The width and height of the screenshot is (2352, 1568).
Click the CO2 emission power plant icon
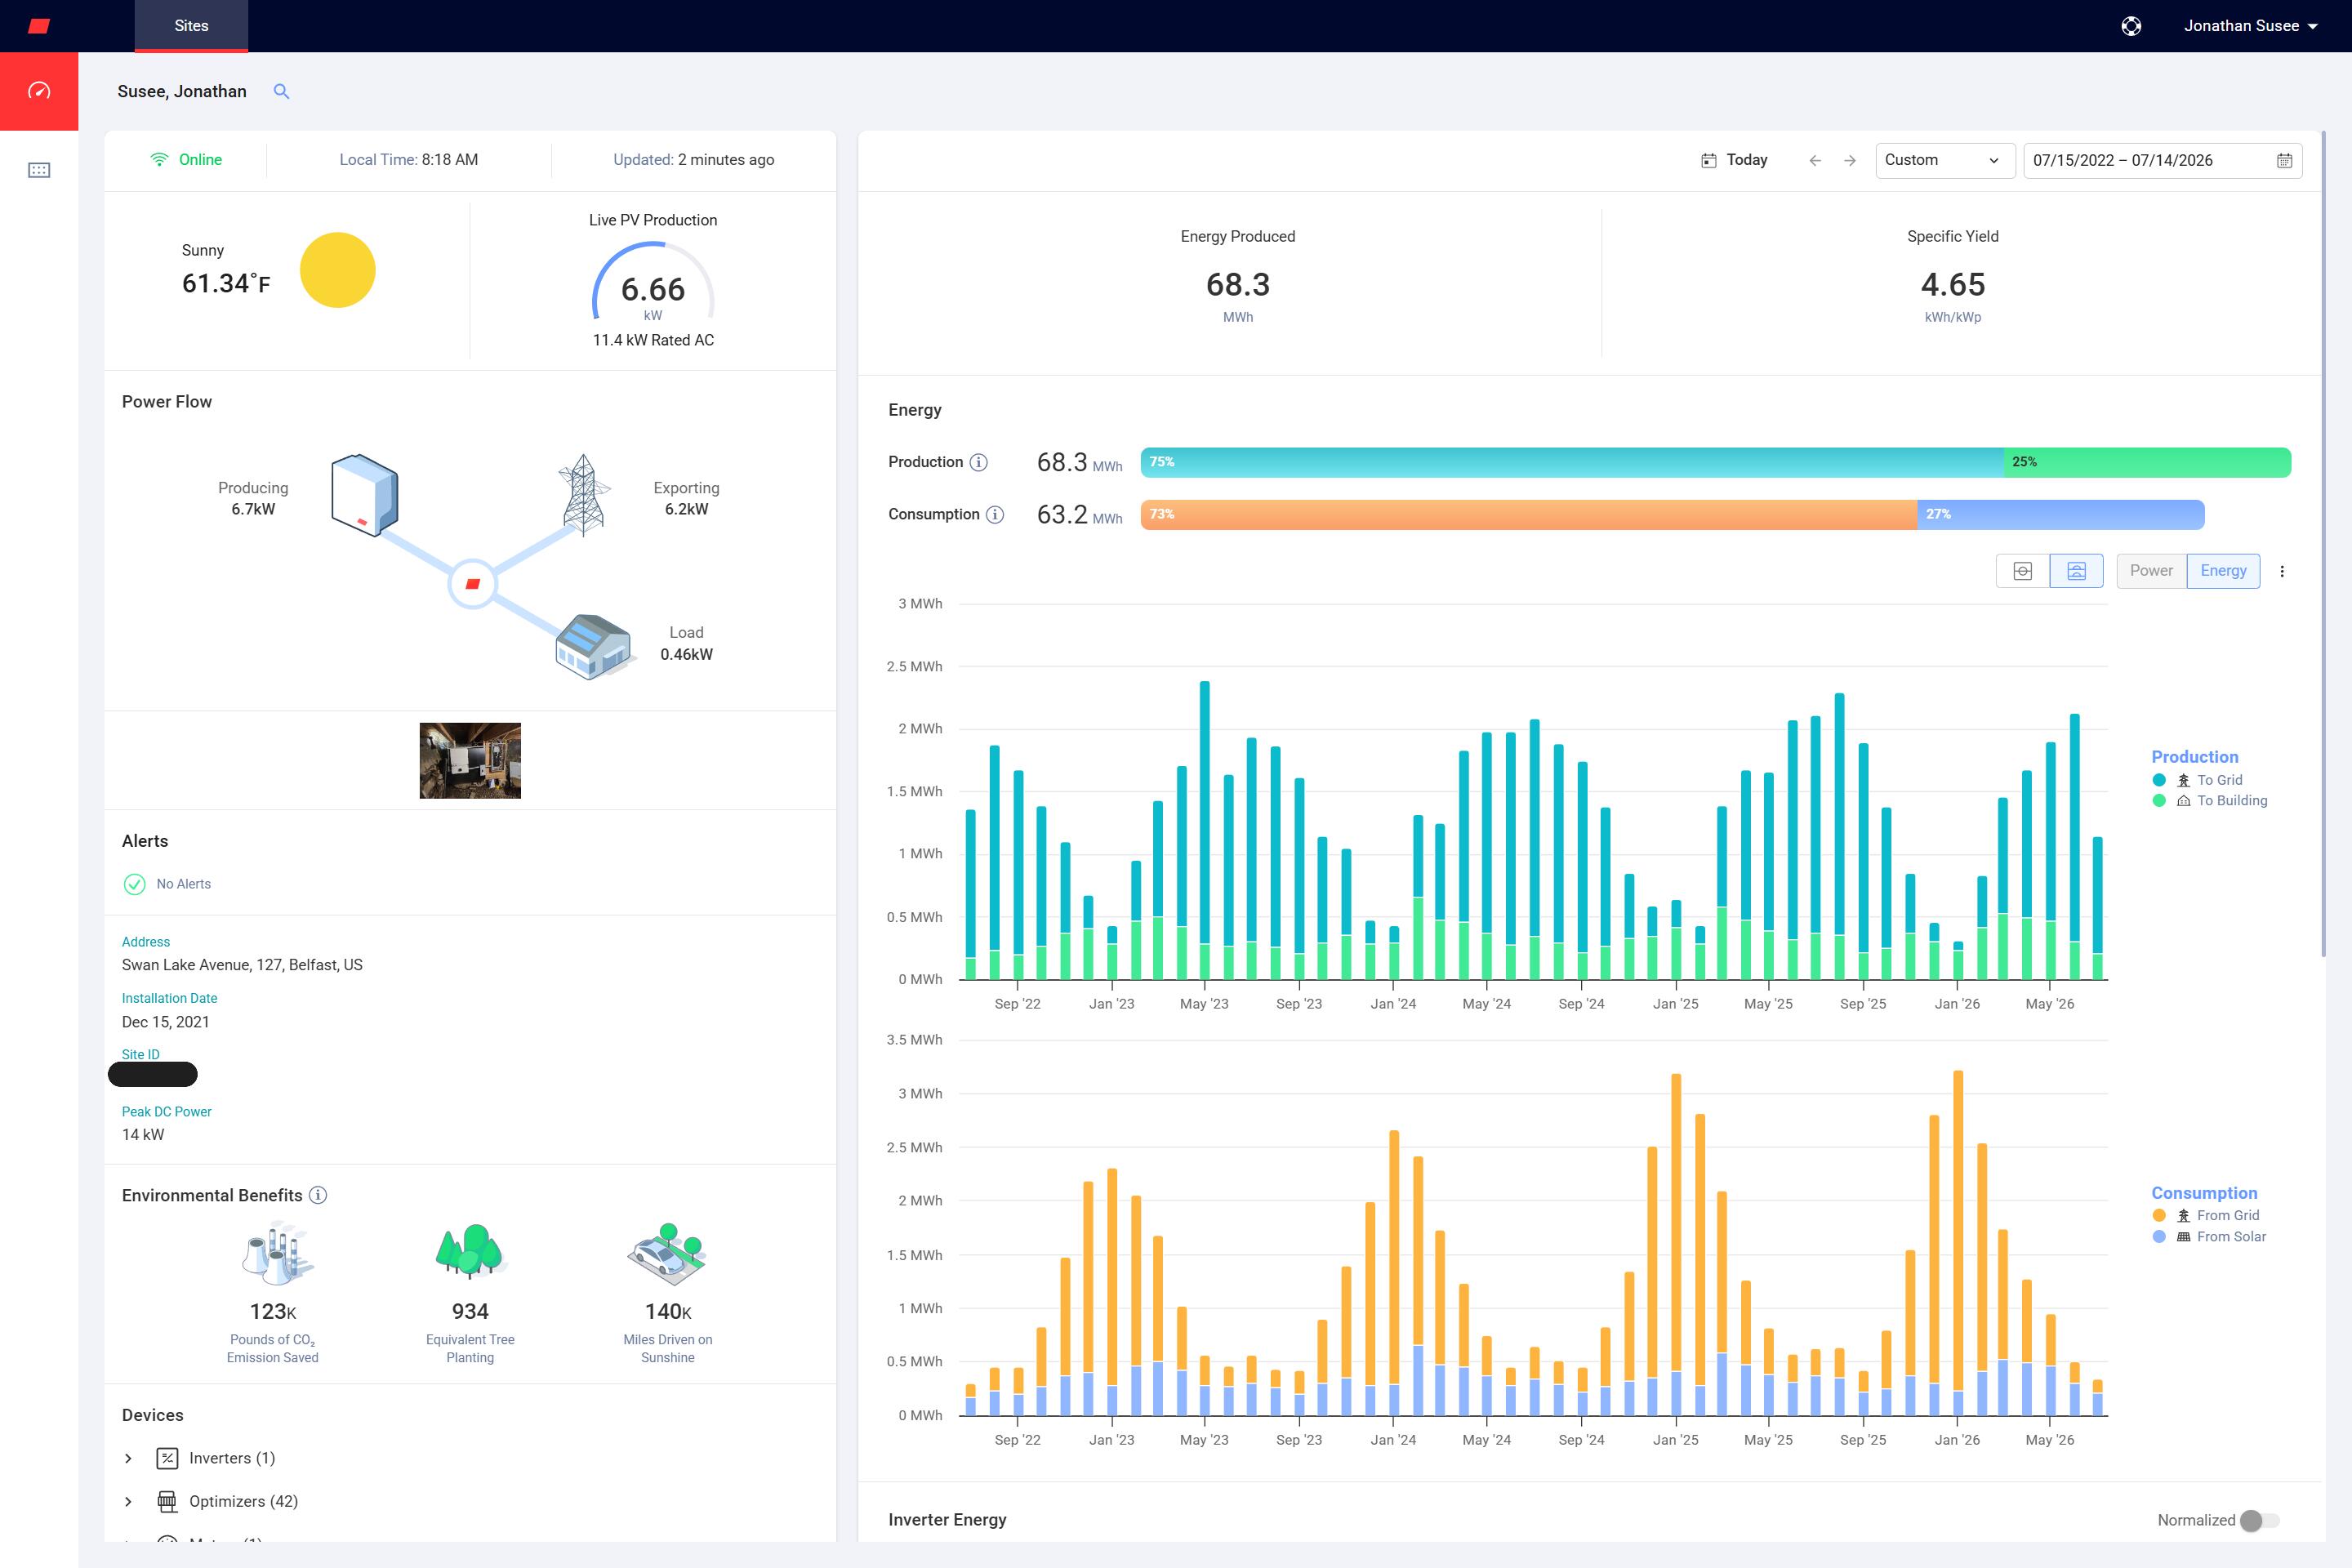[277, 1252]
